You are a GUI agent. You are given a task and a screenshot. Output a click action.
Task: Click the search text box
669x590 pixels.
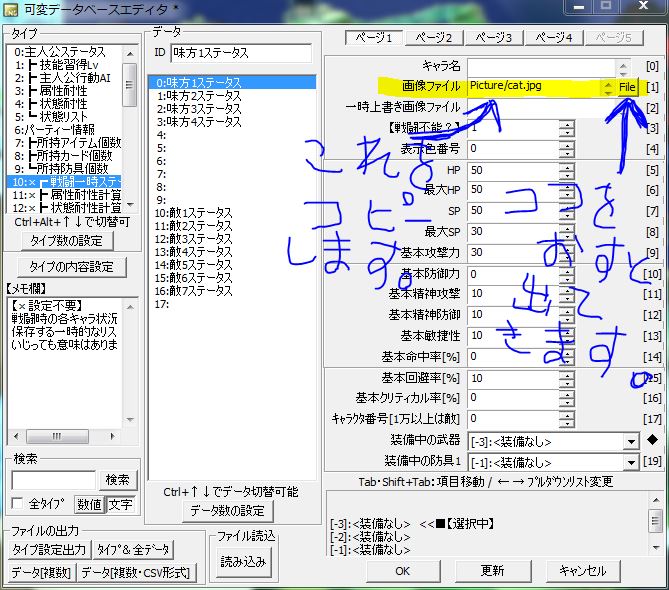54,480
